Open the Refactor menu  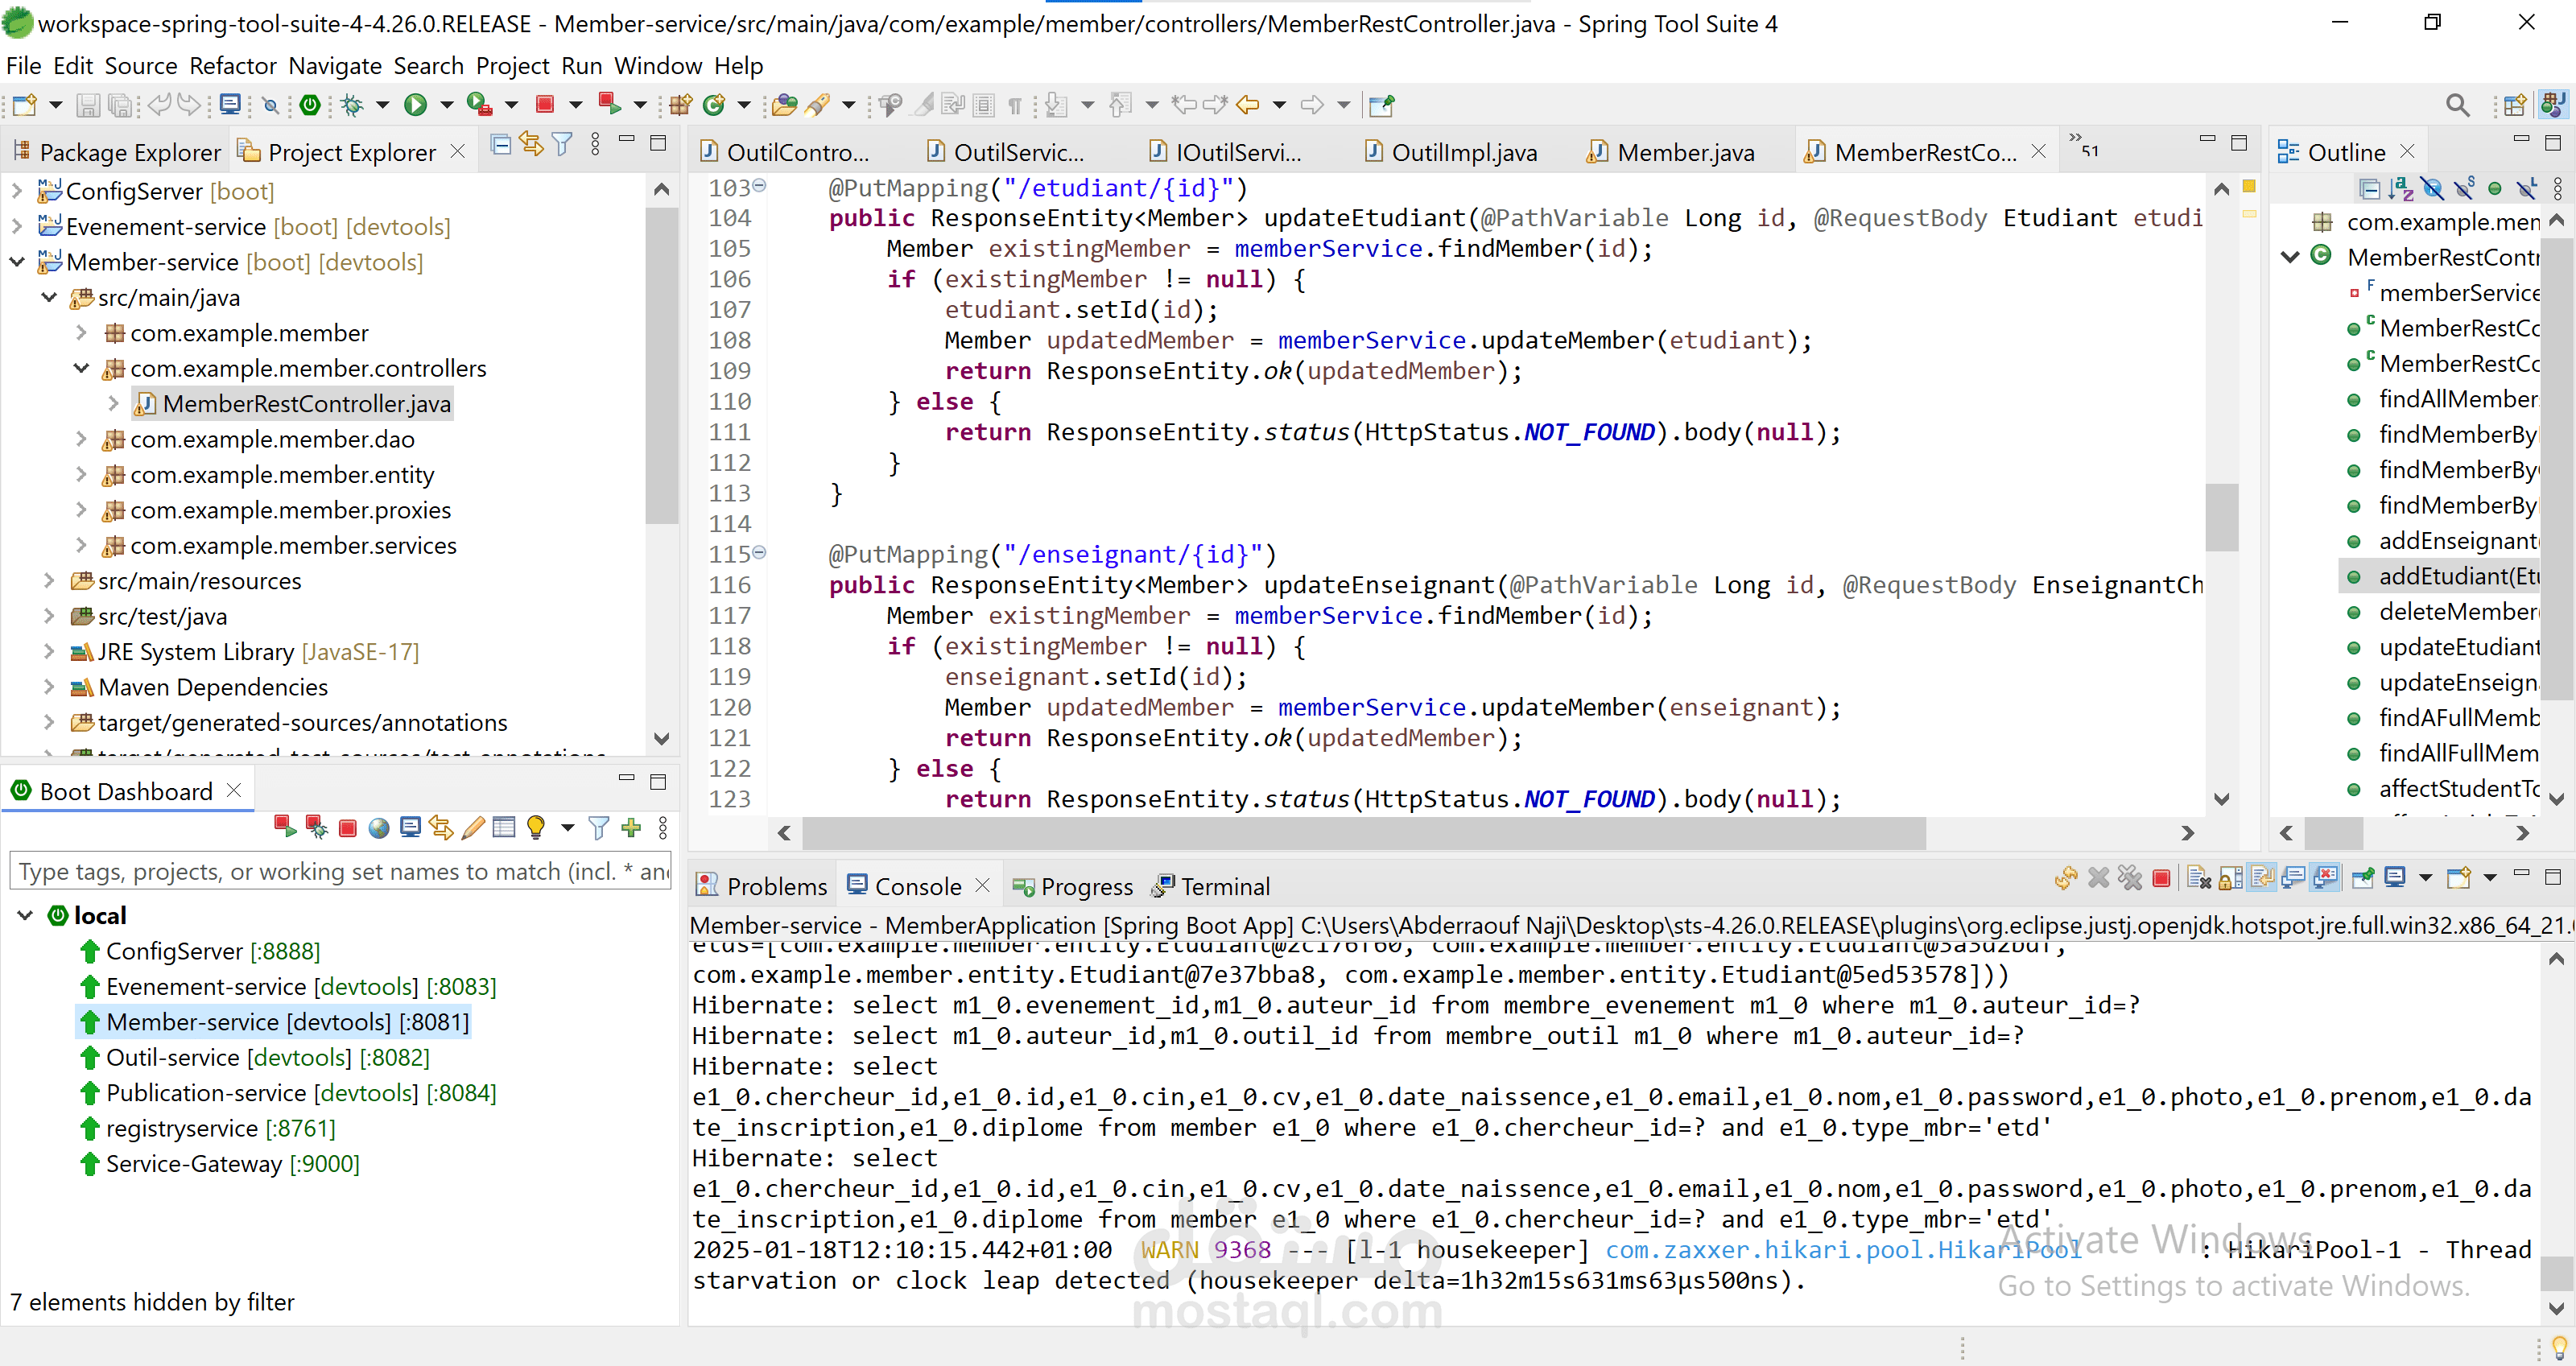[x=232, y=66]
